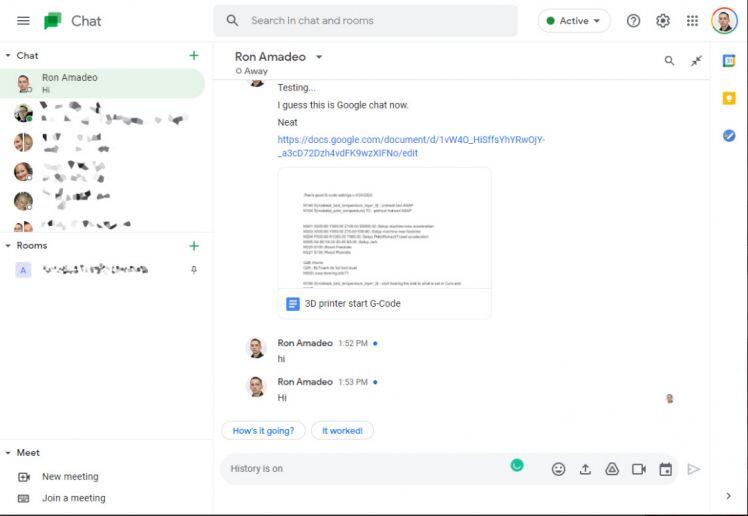Collapse the conversation with the arrows icon
Screen dimensions: 748x516
click(696, 61)
